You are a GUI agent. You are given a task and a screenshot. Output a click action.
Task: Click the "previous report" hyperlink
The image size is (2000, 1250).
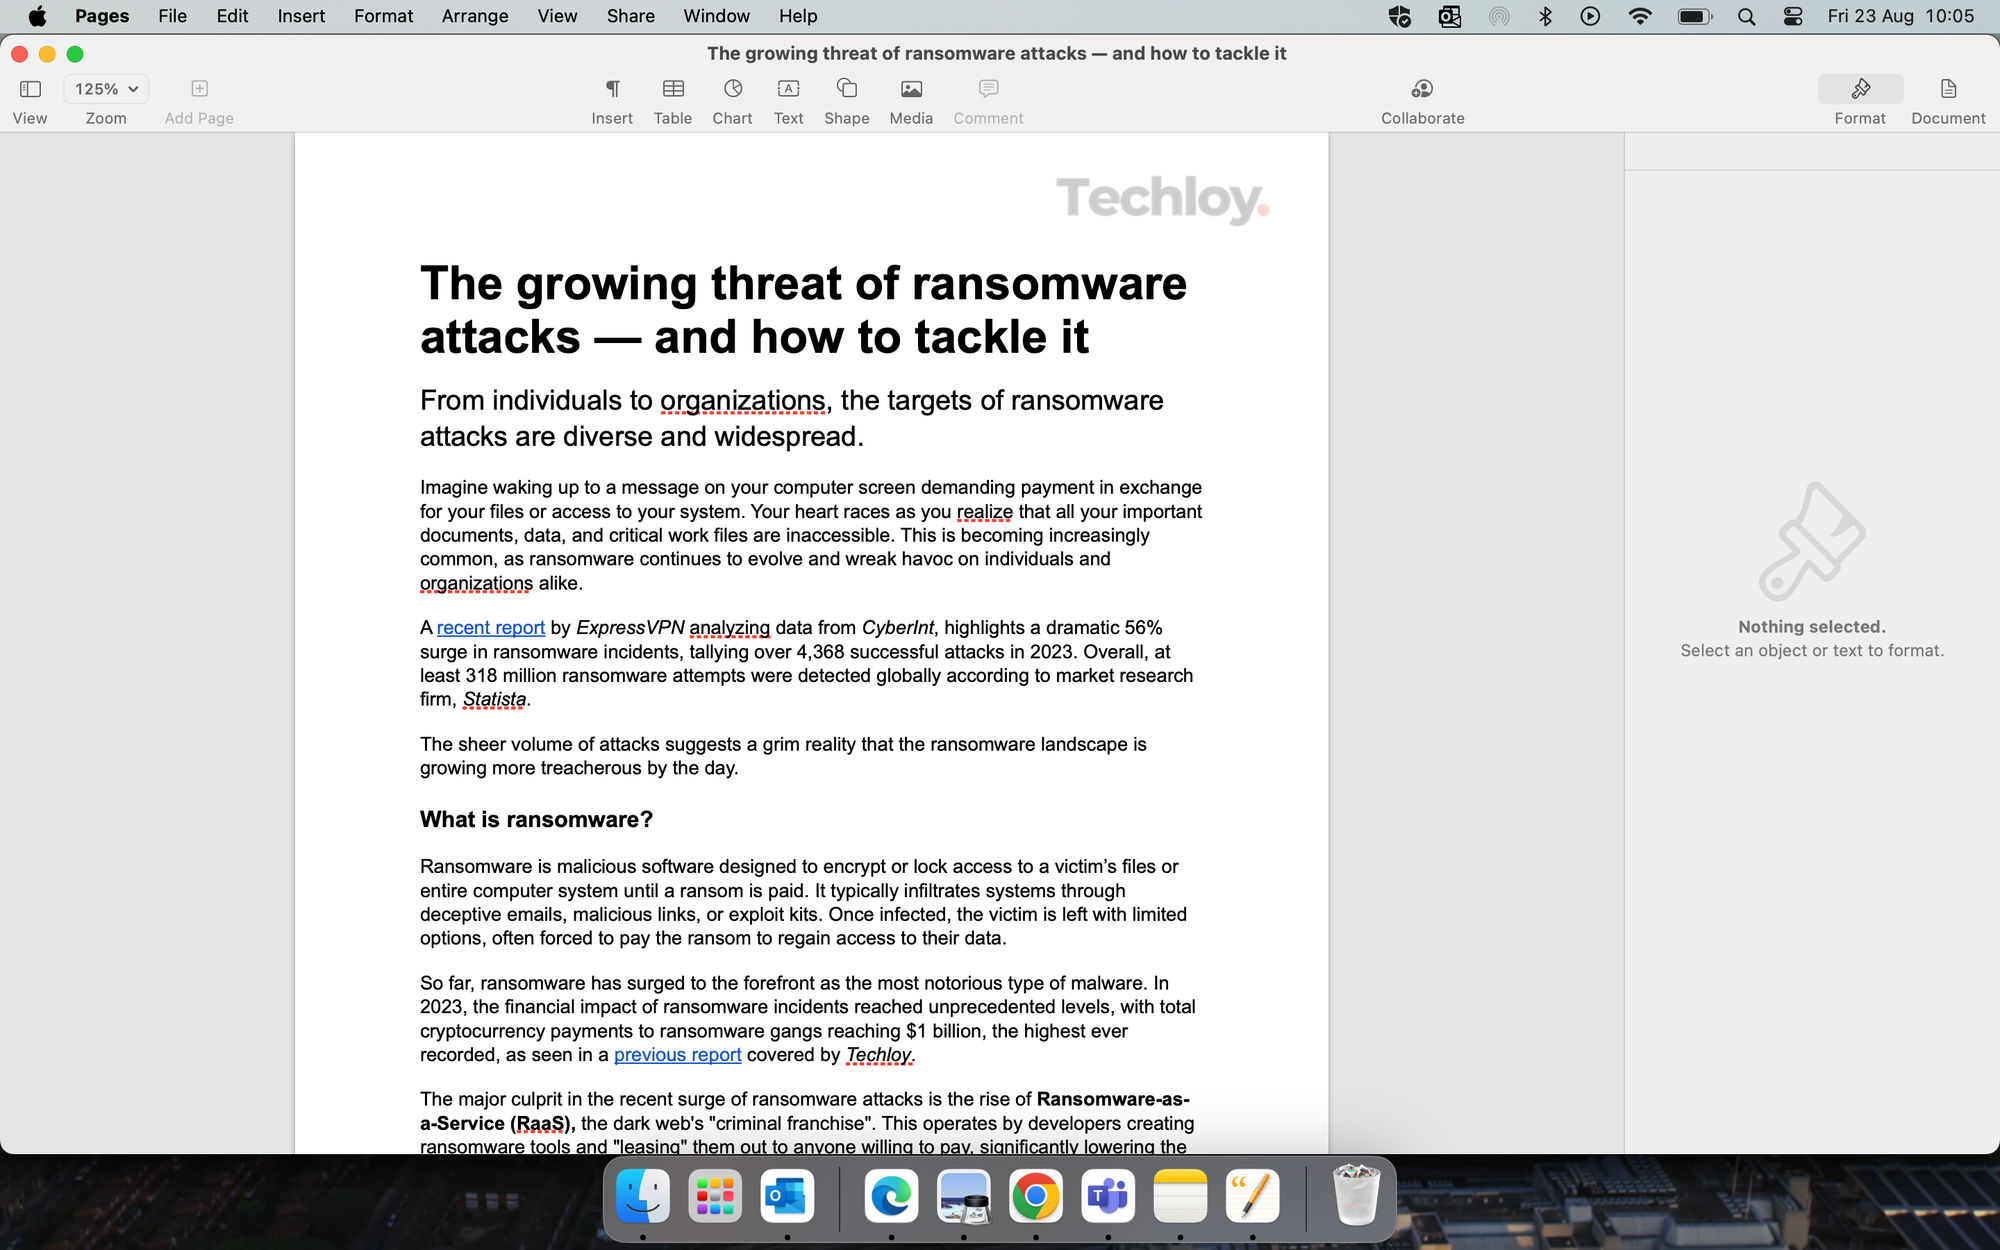click(x=677, y=1055)
